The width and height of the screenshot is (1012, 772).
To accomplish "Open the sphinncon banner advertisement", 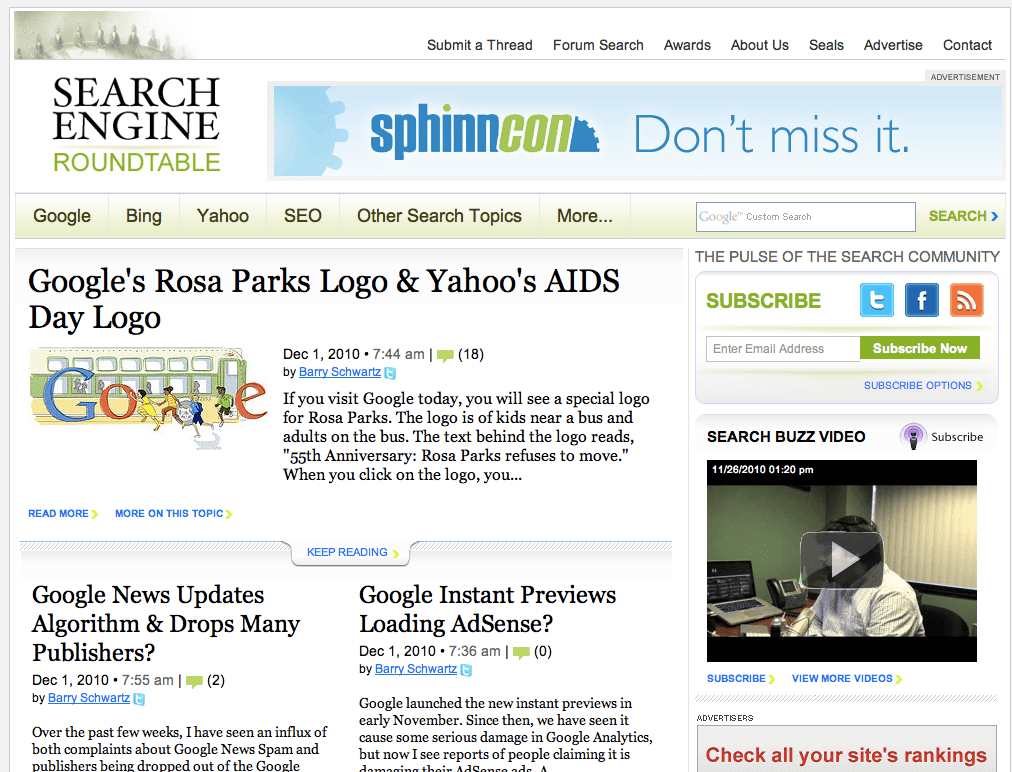I will coord(638,132).
